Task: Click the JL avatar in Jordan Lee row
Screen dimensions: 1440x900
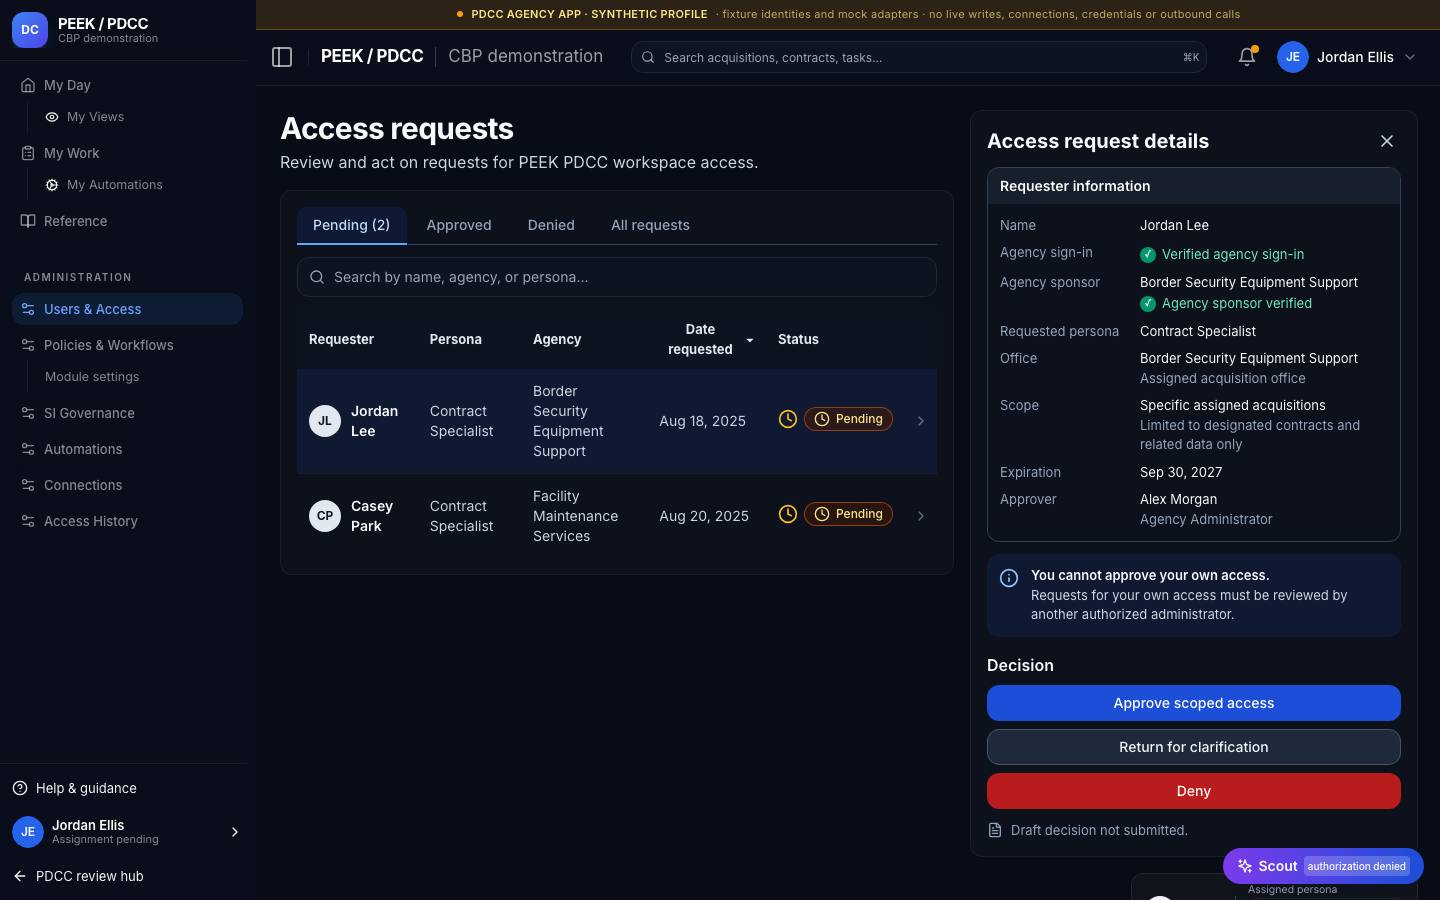Action: (x=325, y=421)
